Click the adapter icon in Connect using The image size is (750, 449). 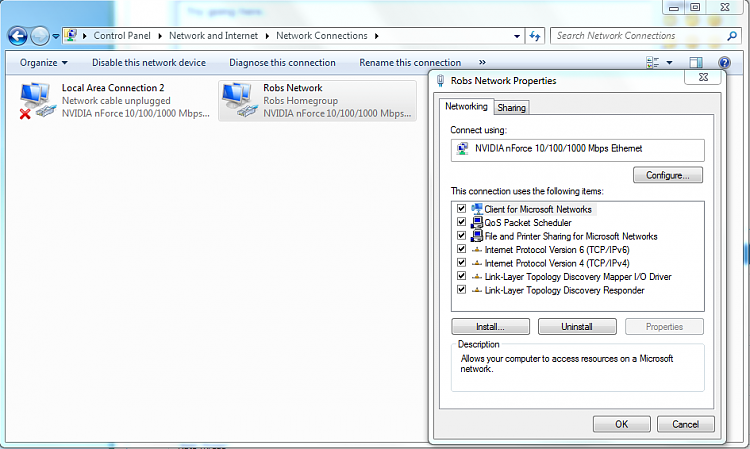click(x=462, y=149)
